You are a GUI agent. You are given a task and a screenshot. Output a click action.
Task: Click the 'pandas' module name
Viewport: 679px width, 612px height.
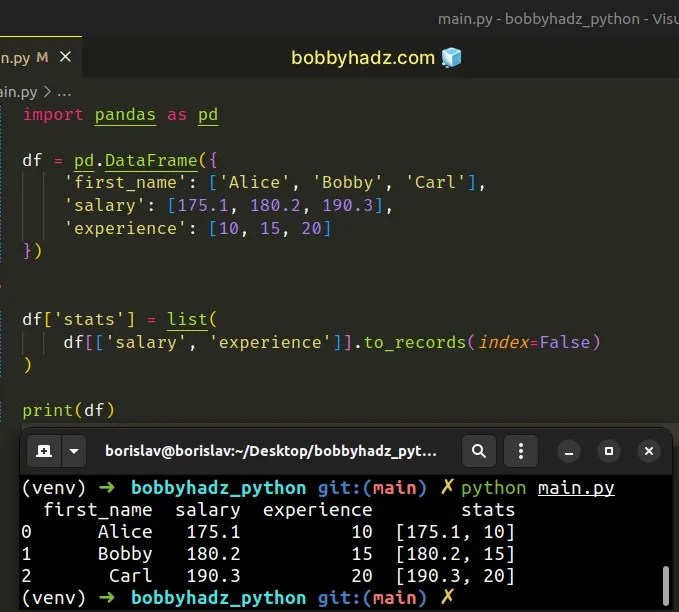pyautogui.click(x=125, y=115)
